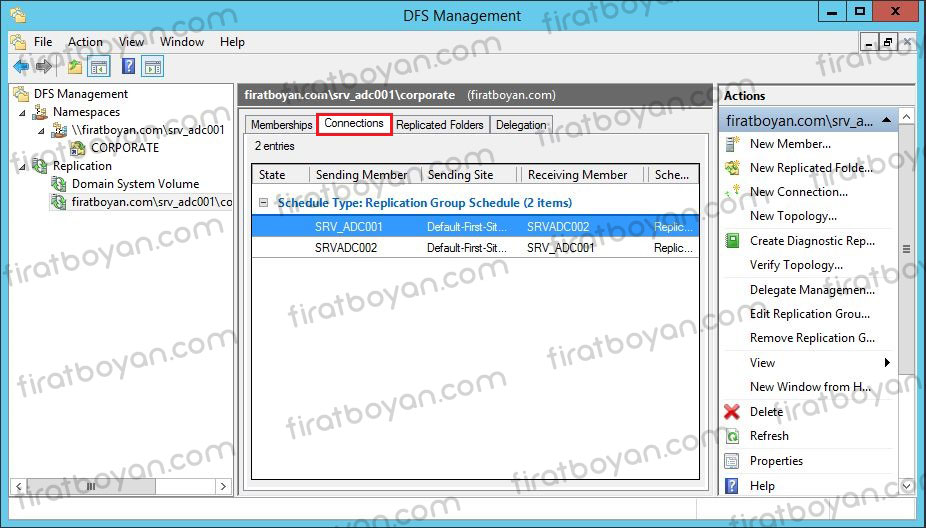Click the Help icon in Actions pane
This screenshot has width=926, height=528.
732,485
